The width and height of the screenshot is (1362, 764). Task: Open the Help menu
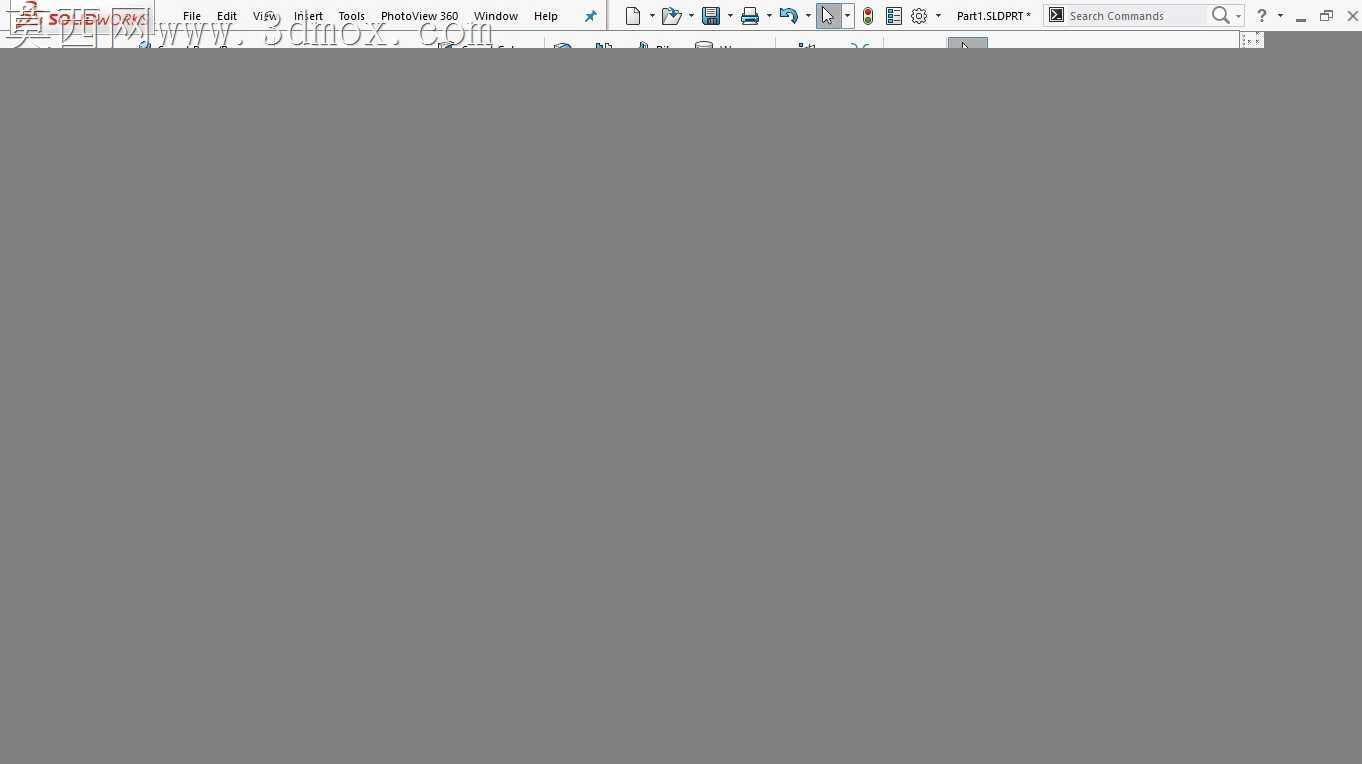click(546, 16)
